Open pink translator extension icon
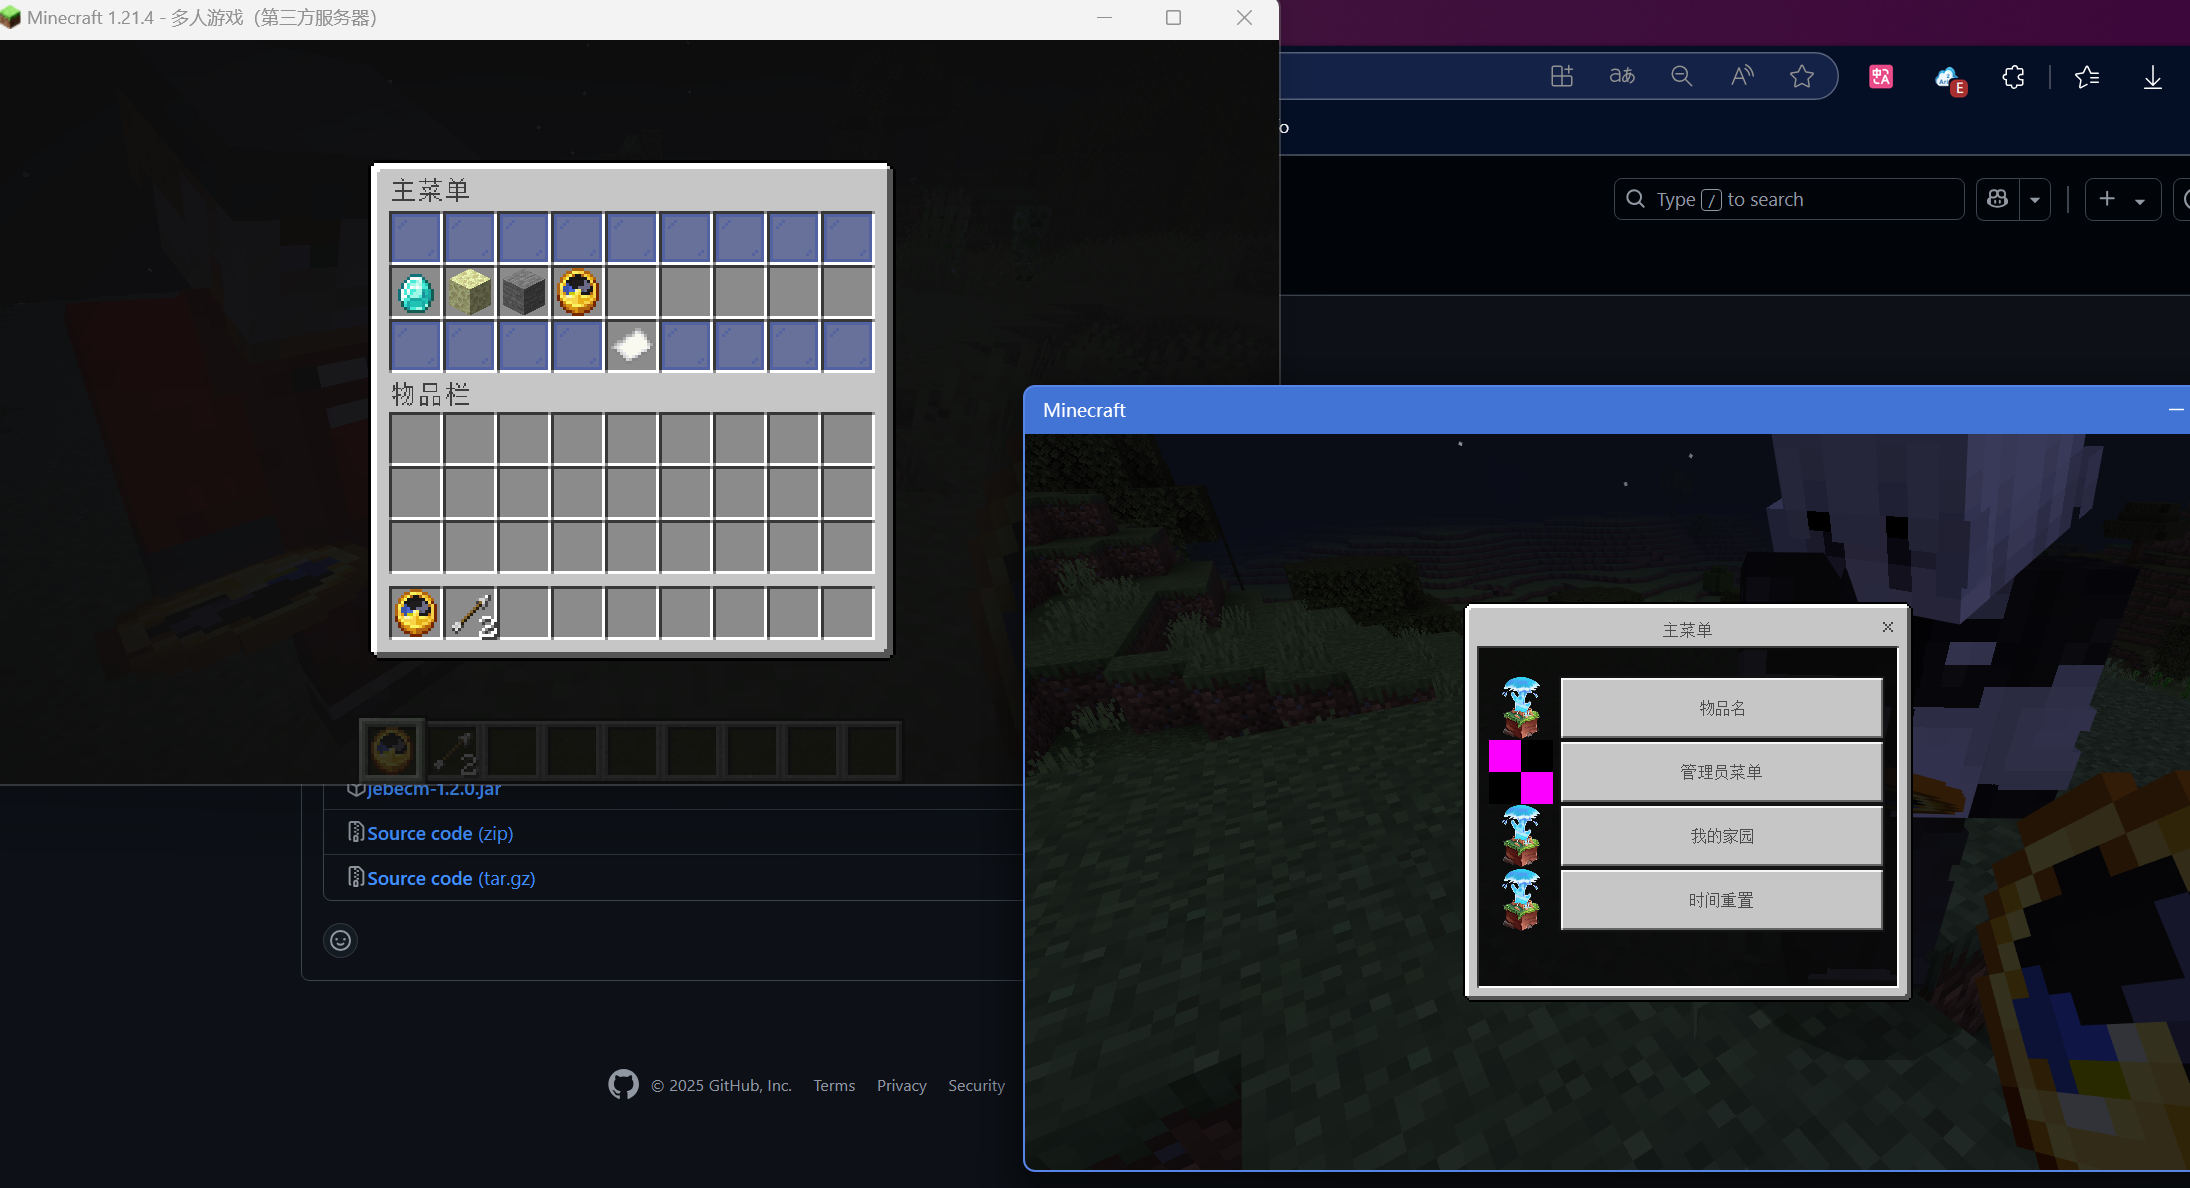The height and width of the screenshot is (1188, 2190). 1881,77
